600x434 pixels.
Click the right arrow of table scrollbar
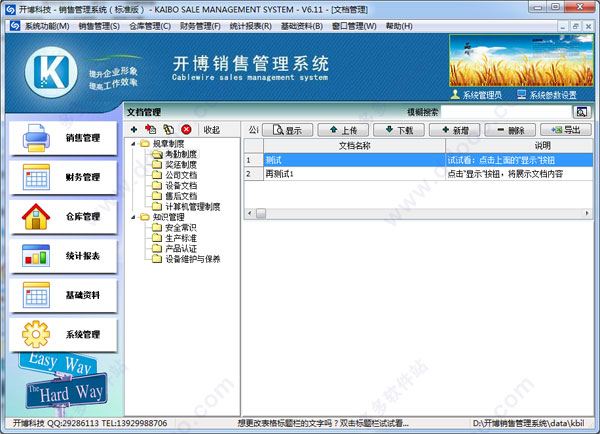(x=587, y=213)
